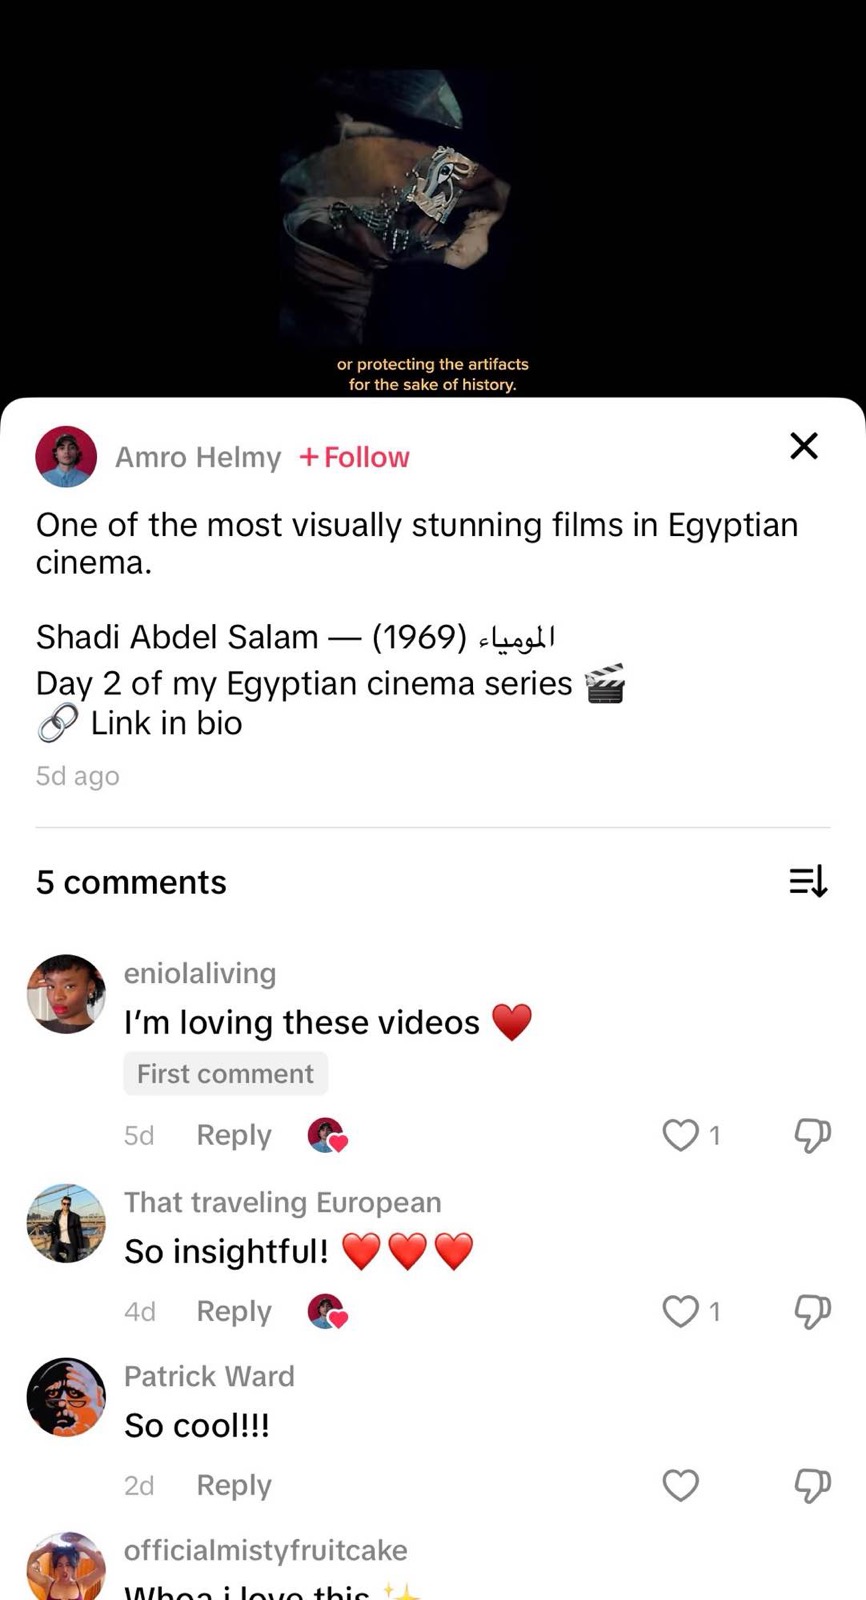Dislike Patrick Ward's comment

click(812, 1486)
